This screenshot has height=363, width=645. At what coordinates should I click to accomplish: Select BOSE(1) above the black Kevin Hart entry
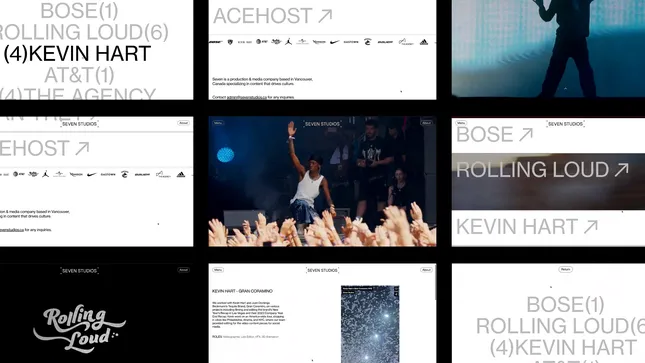pyautogui.click(x=79, y=11)
